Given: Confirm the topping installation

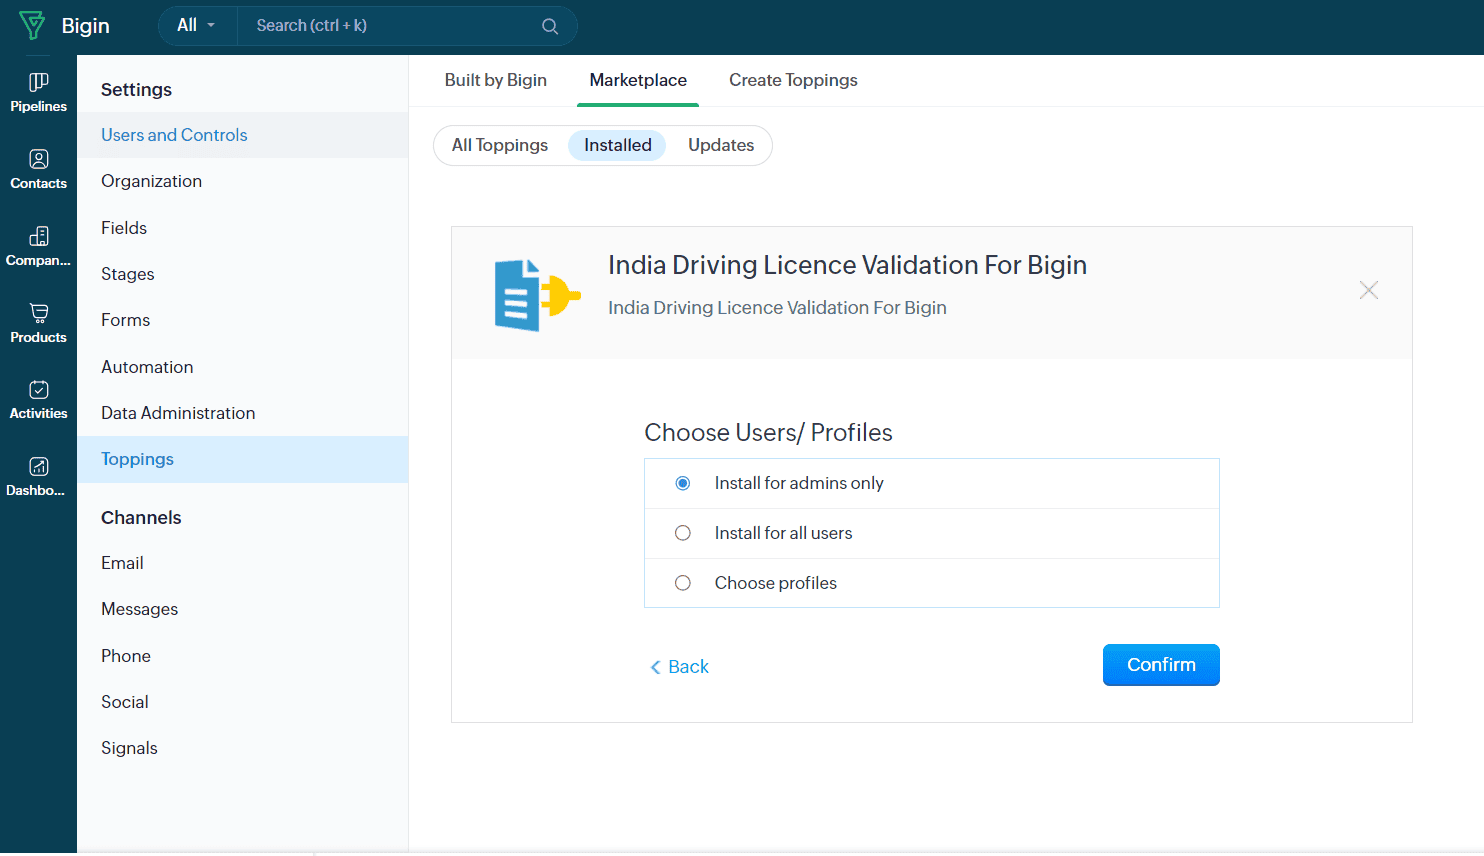Looking at the screenshot, I should tap(1161, 665).
